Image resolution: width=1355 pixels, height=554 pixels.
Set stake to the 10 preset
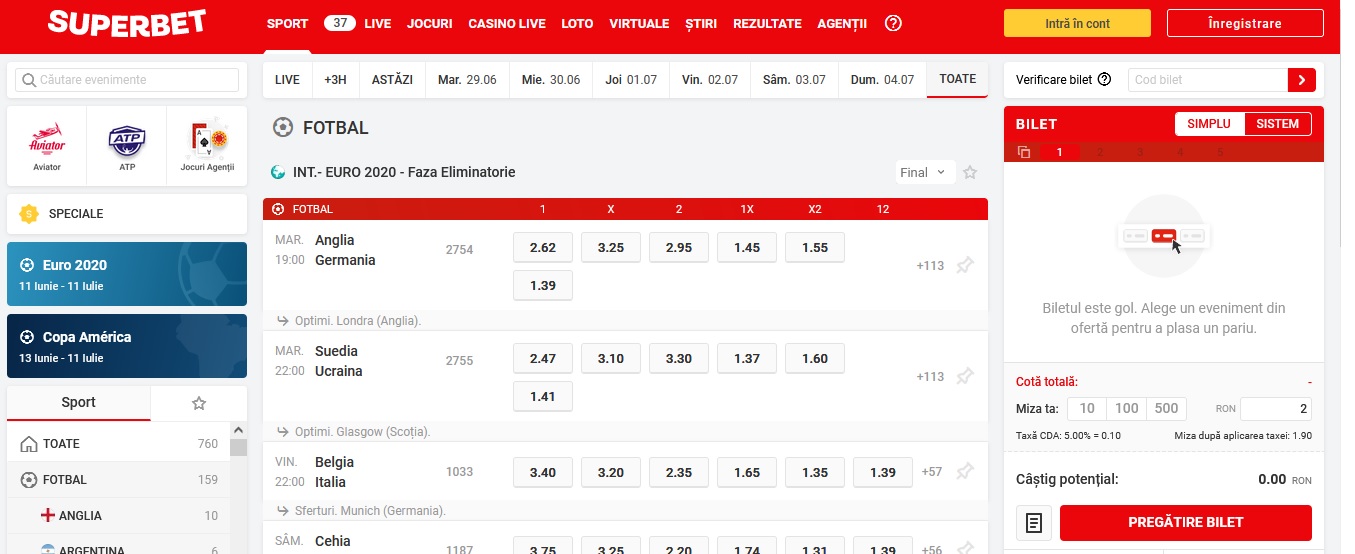click(x=1087, y=408)
